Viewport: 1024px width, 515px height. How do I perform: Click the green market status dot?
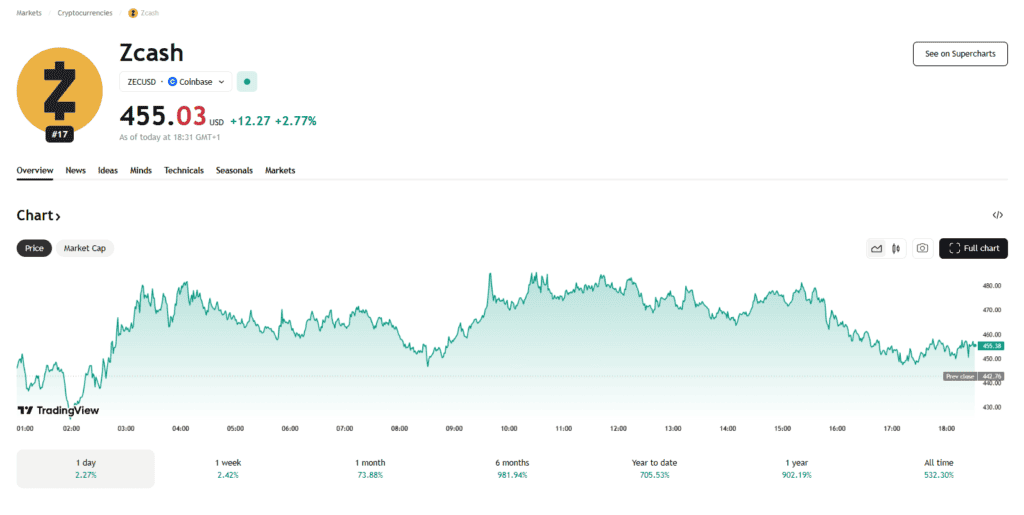[x=247, y=81]
